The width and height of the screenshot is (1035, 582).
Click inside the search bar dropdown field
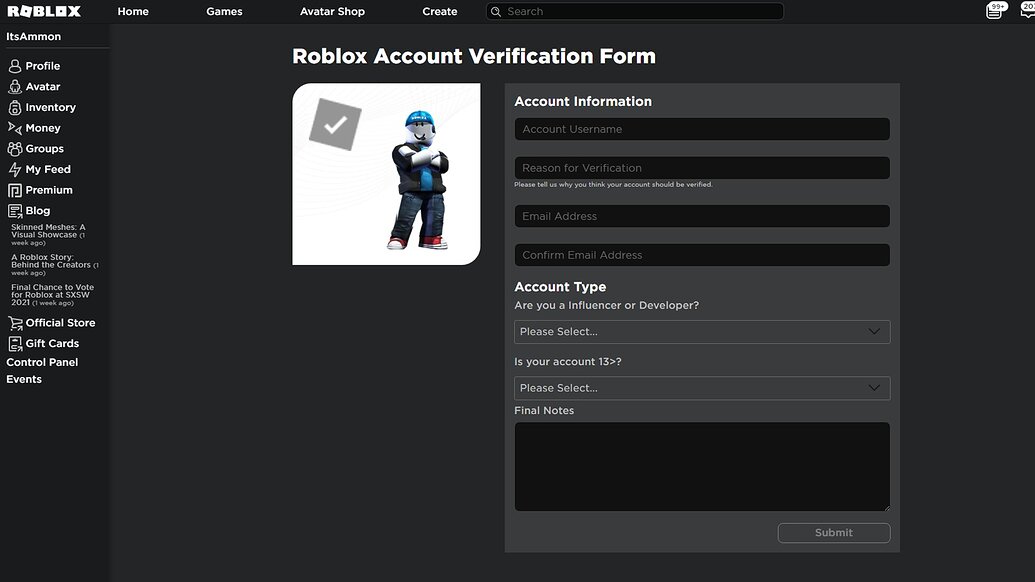tap(637, 11)
